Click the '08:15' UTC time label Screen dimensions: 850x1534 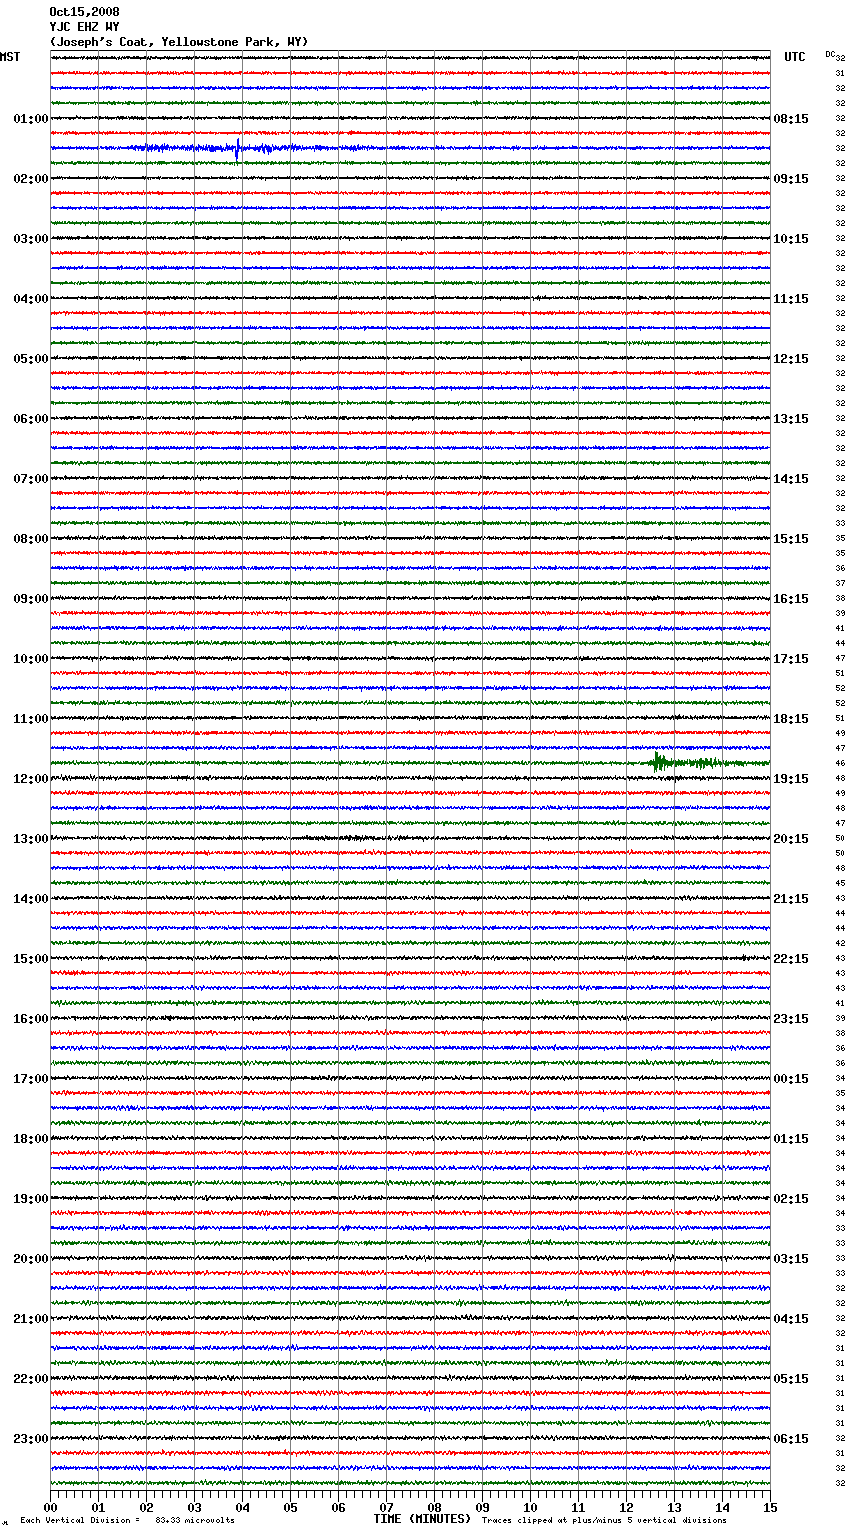791,119
